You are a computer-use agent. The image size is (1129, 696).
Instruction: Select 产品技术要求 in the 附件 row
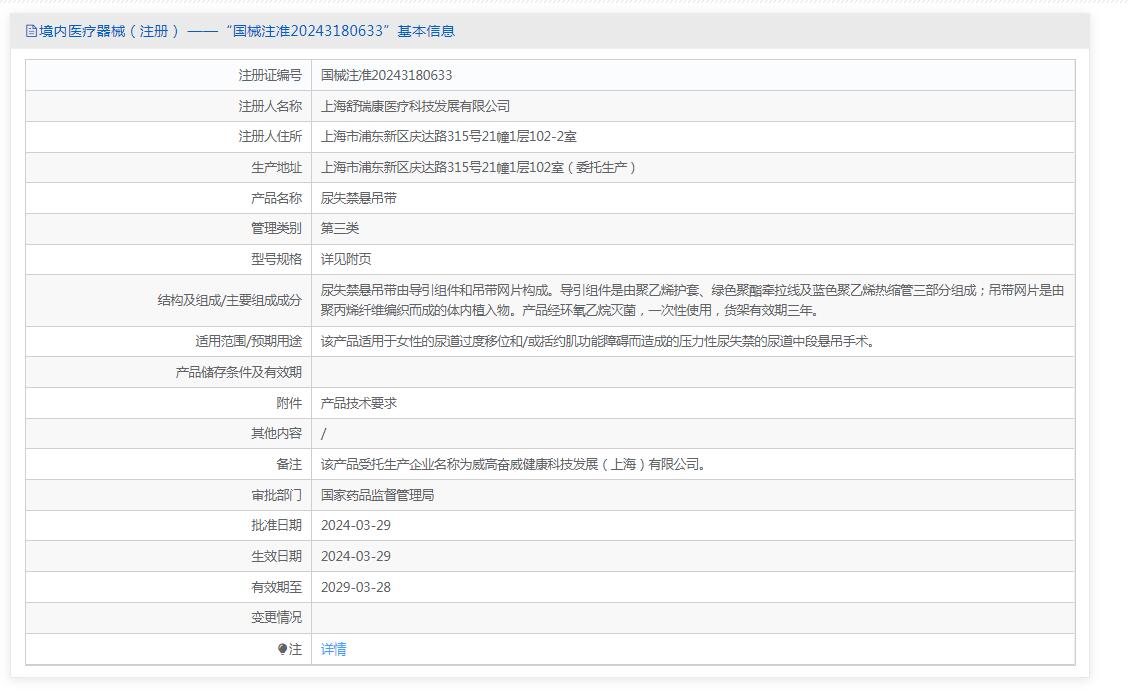coord(359,403)
